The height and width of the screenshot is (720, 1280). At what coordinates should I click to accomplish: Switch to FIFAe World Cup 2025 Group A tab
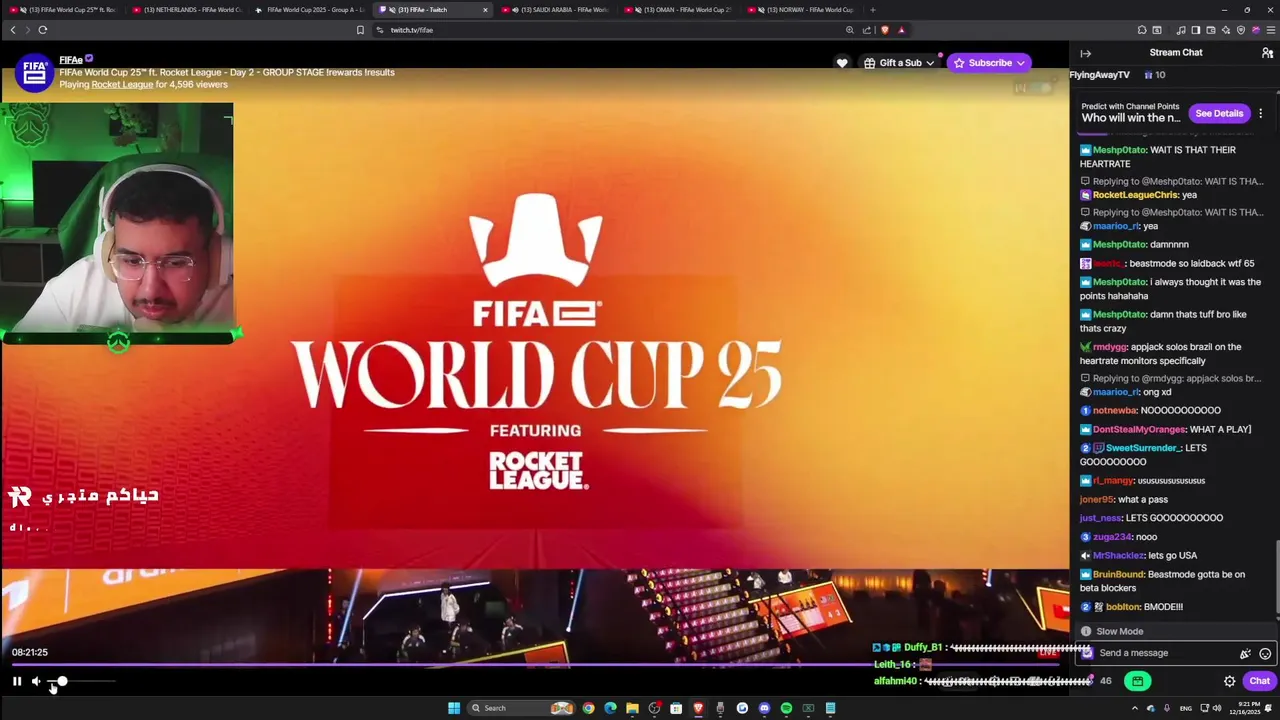pyautogui.click(x=310, y=10)
